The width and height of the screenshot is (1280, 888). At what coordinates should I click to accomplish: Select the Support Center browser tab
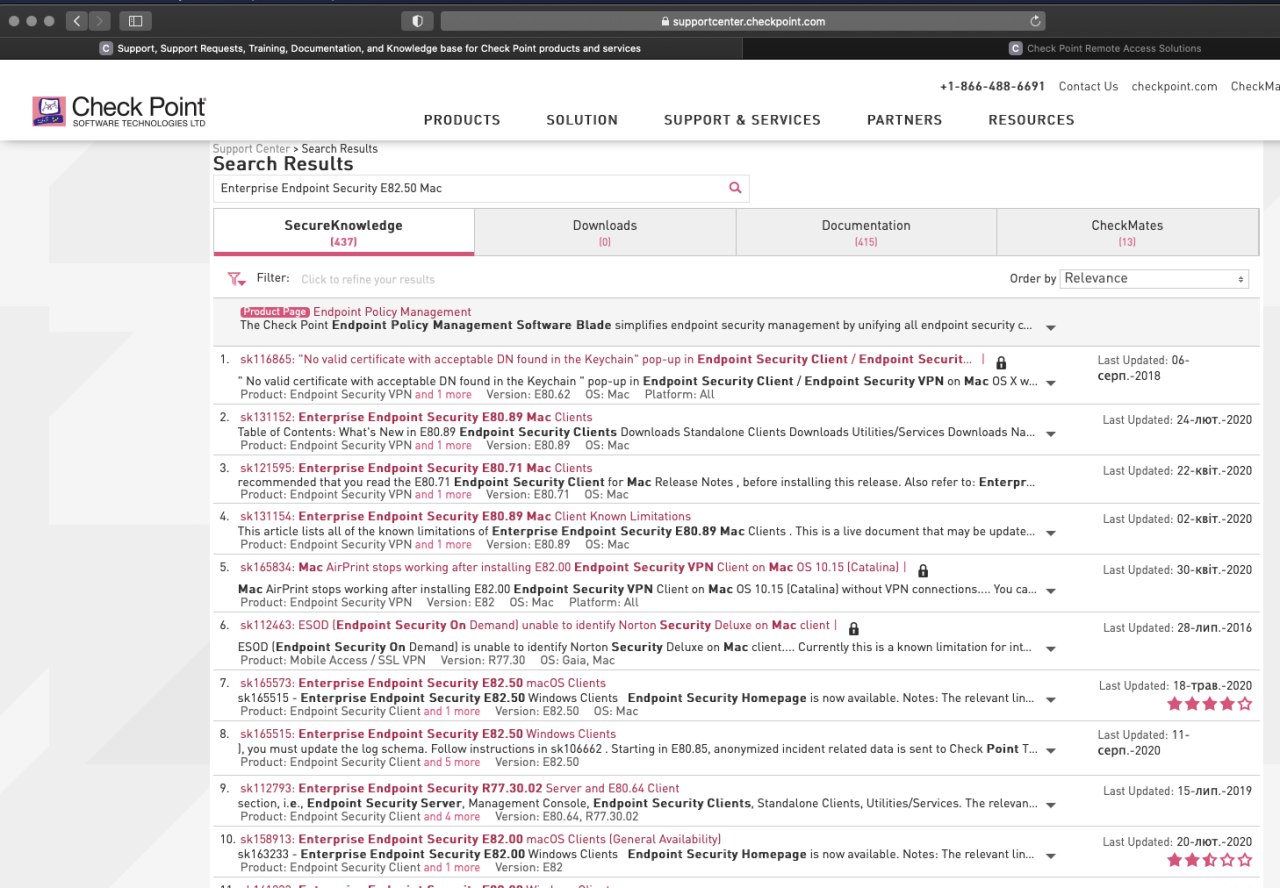pyautogui.click(x=370, y=48)
